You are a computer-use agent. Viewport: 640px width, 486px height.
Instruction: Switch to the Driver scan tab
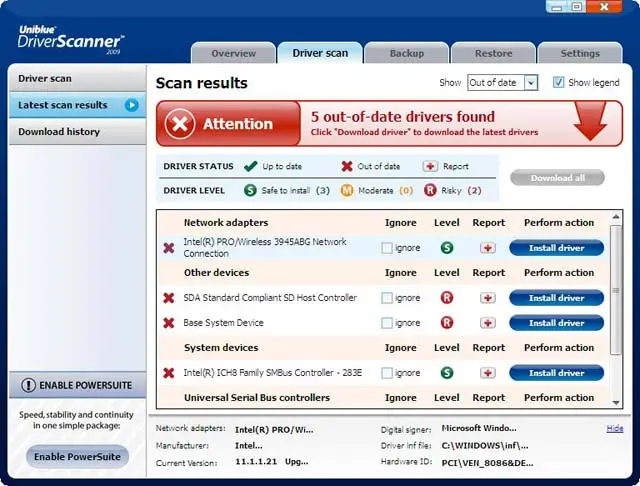(x=320, y=53)
